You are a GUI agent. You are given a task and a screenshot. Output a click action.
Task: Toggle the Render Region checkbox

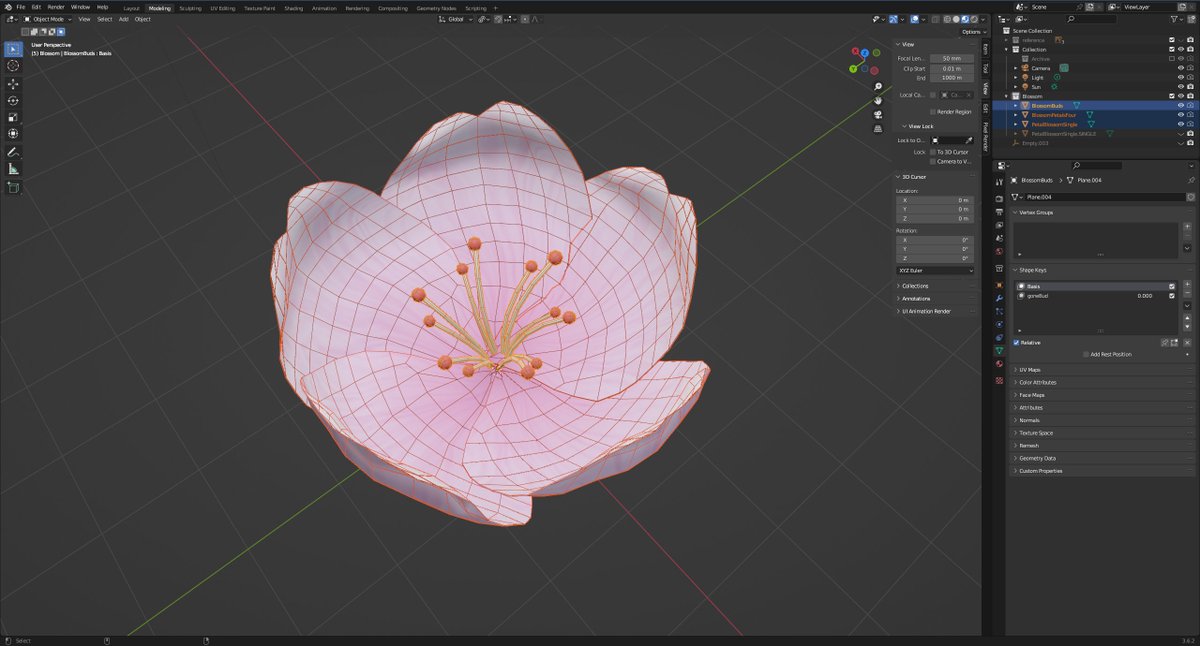(x=933, y=112)
